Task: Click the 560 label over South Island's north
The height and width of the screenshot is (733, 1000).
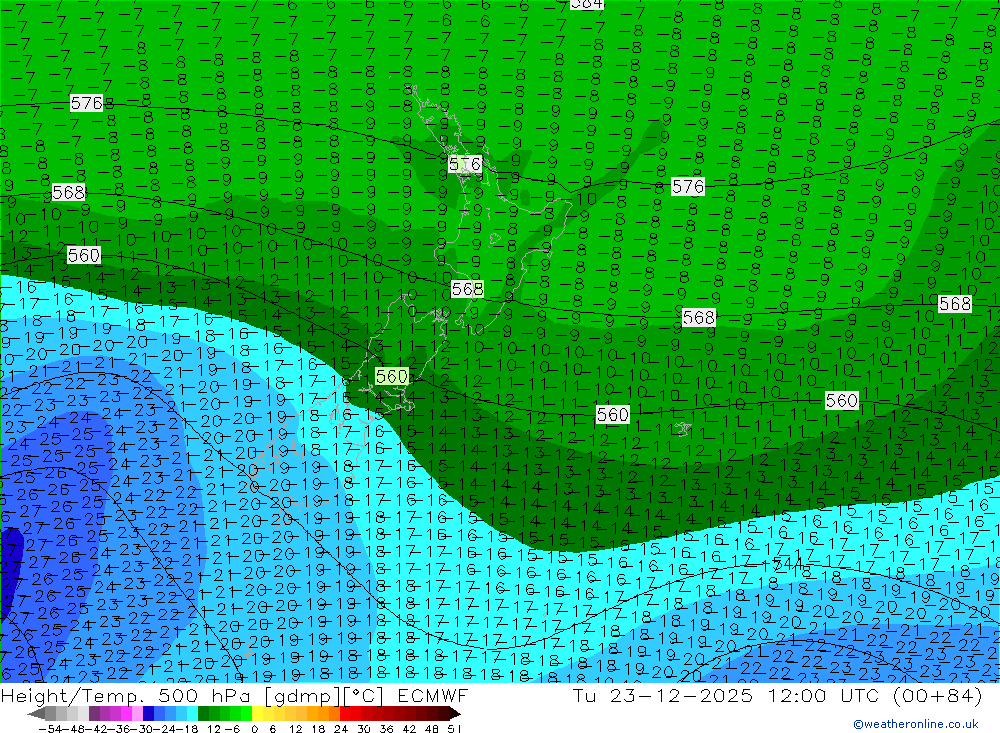Action: coord(392,376)
